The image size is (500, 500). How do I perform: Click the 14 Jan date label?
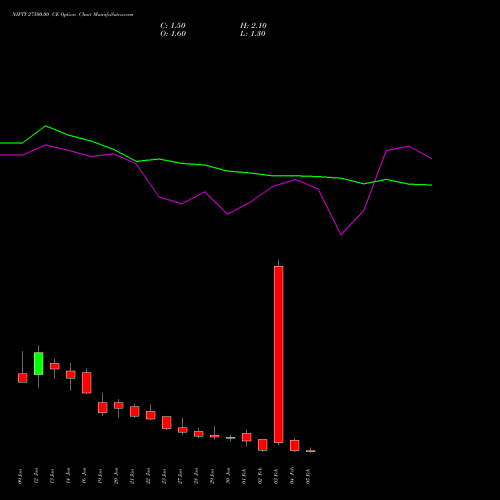69,476
